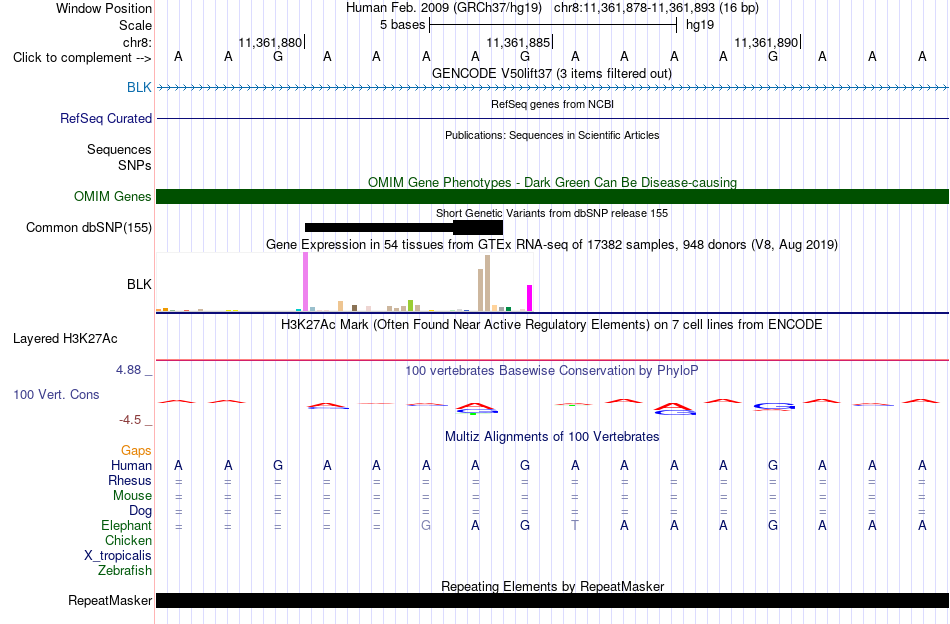Viewport: 950px width, 624px height.
Task: Click the GTEx Gene Expression title text
Action: click(552, 245)
